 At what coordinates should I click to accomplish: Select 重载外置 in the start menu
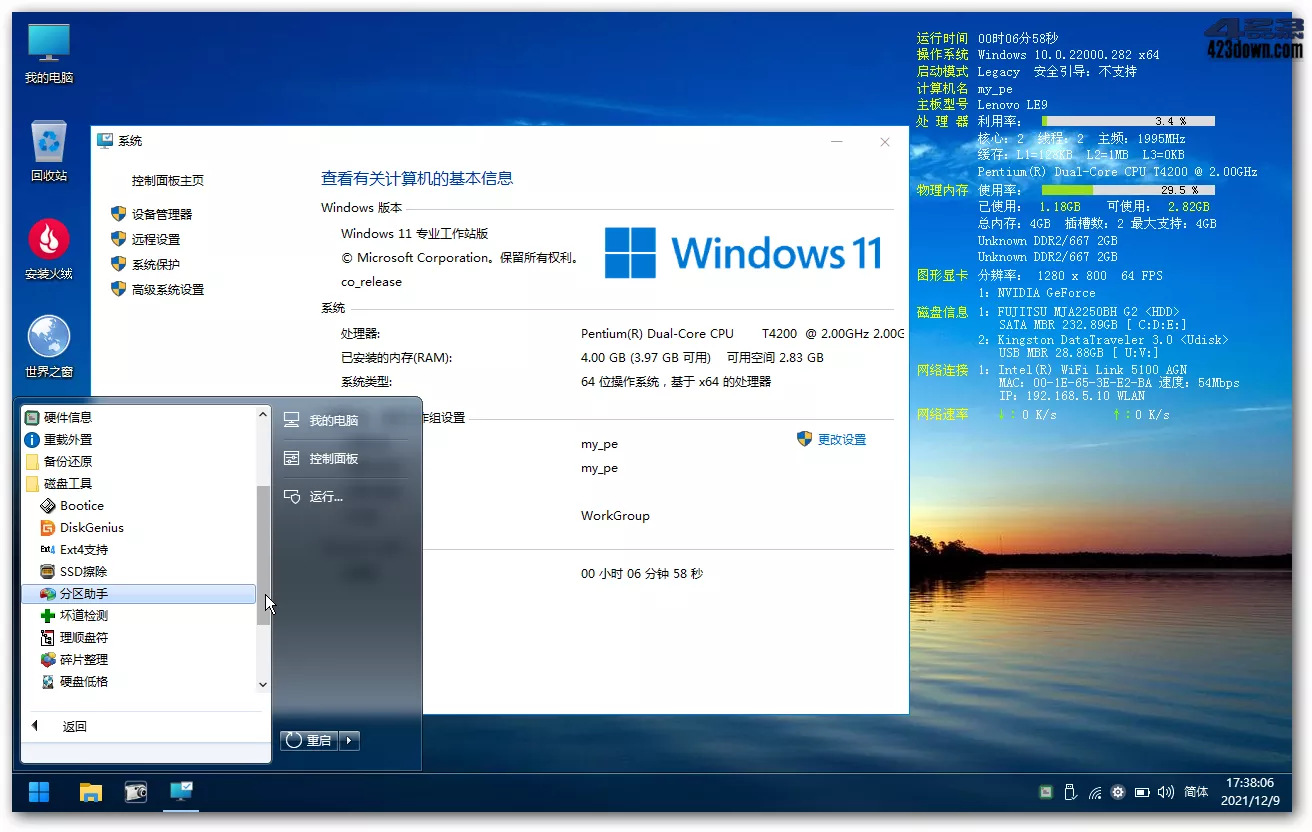click(x=139, y=439)
